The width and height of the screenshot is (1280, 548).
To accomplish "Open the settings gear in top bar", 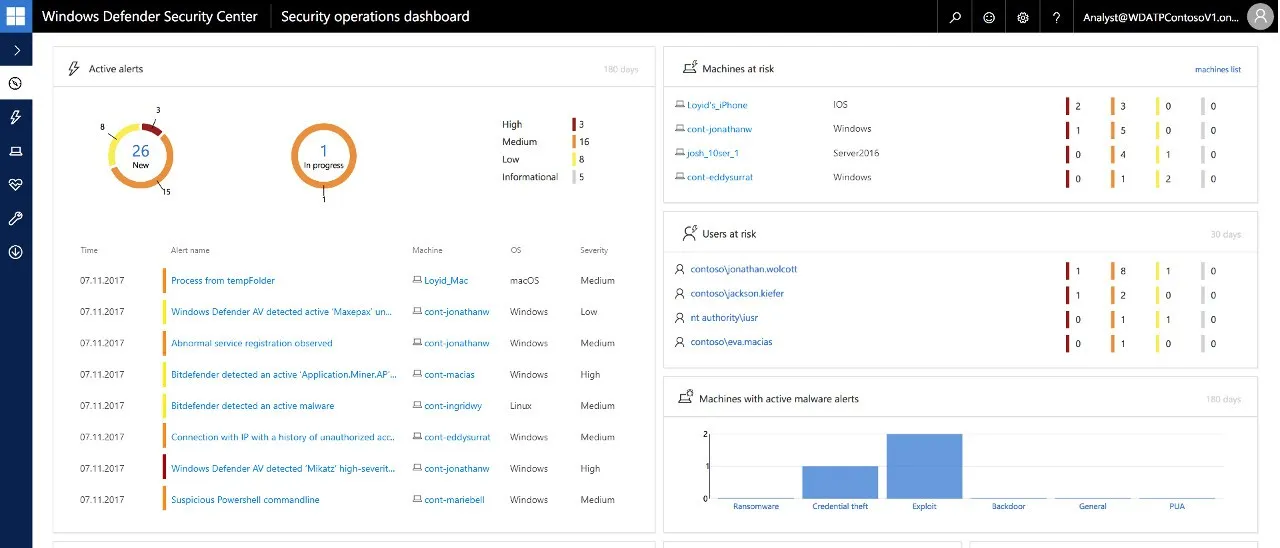I will point(1023,17).
